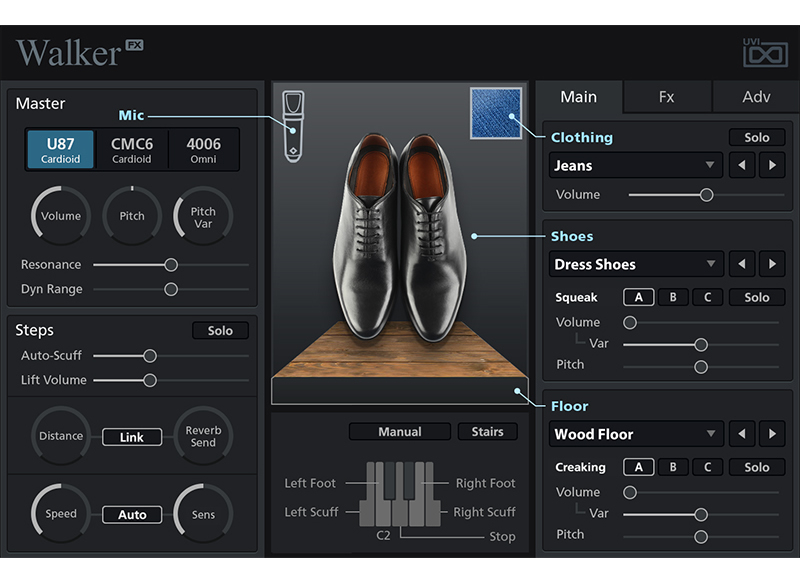
Task: Click the Lift Volume slider handle
Action: click(x=149, y=380)
